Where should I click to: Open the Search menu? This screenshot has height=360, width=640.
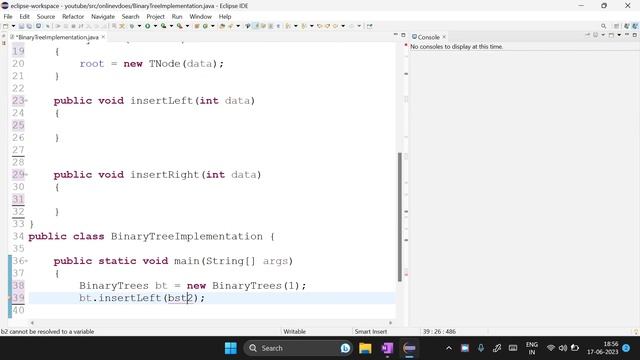pyautogui.click(x=131, y=16)
